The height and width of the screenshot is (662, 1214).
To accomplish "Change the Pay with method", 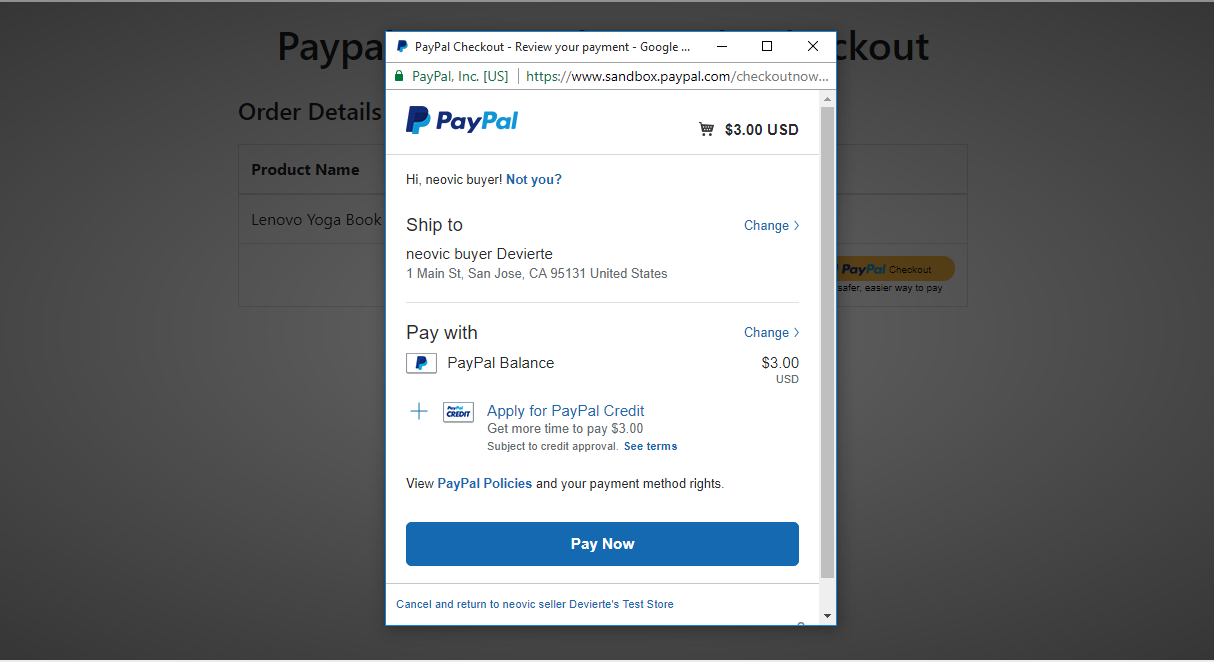I will point(771,332).
